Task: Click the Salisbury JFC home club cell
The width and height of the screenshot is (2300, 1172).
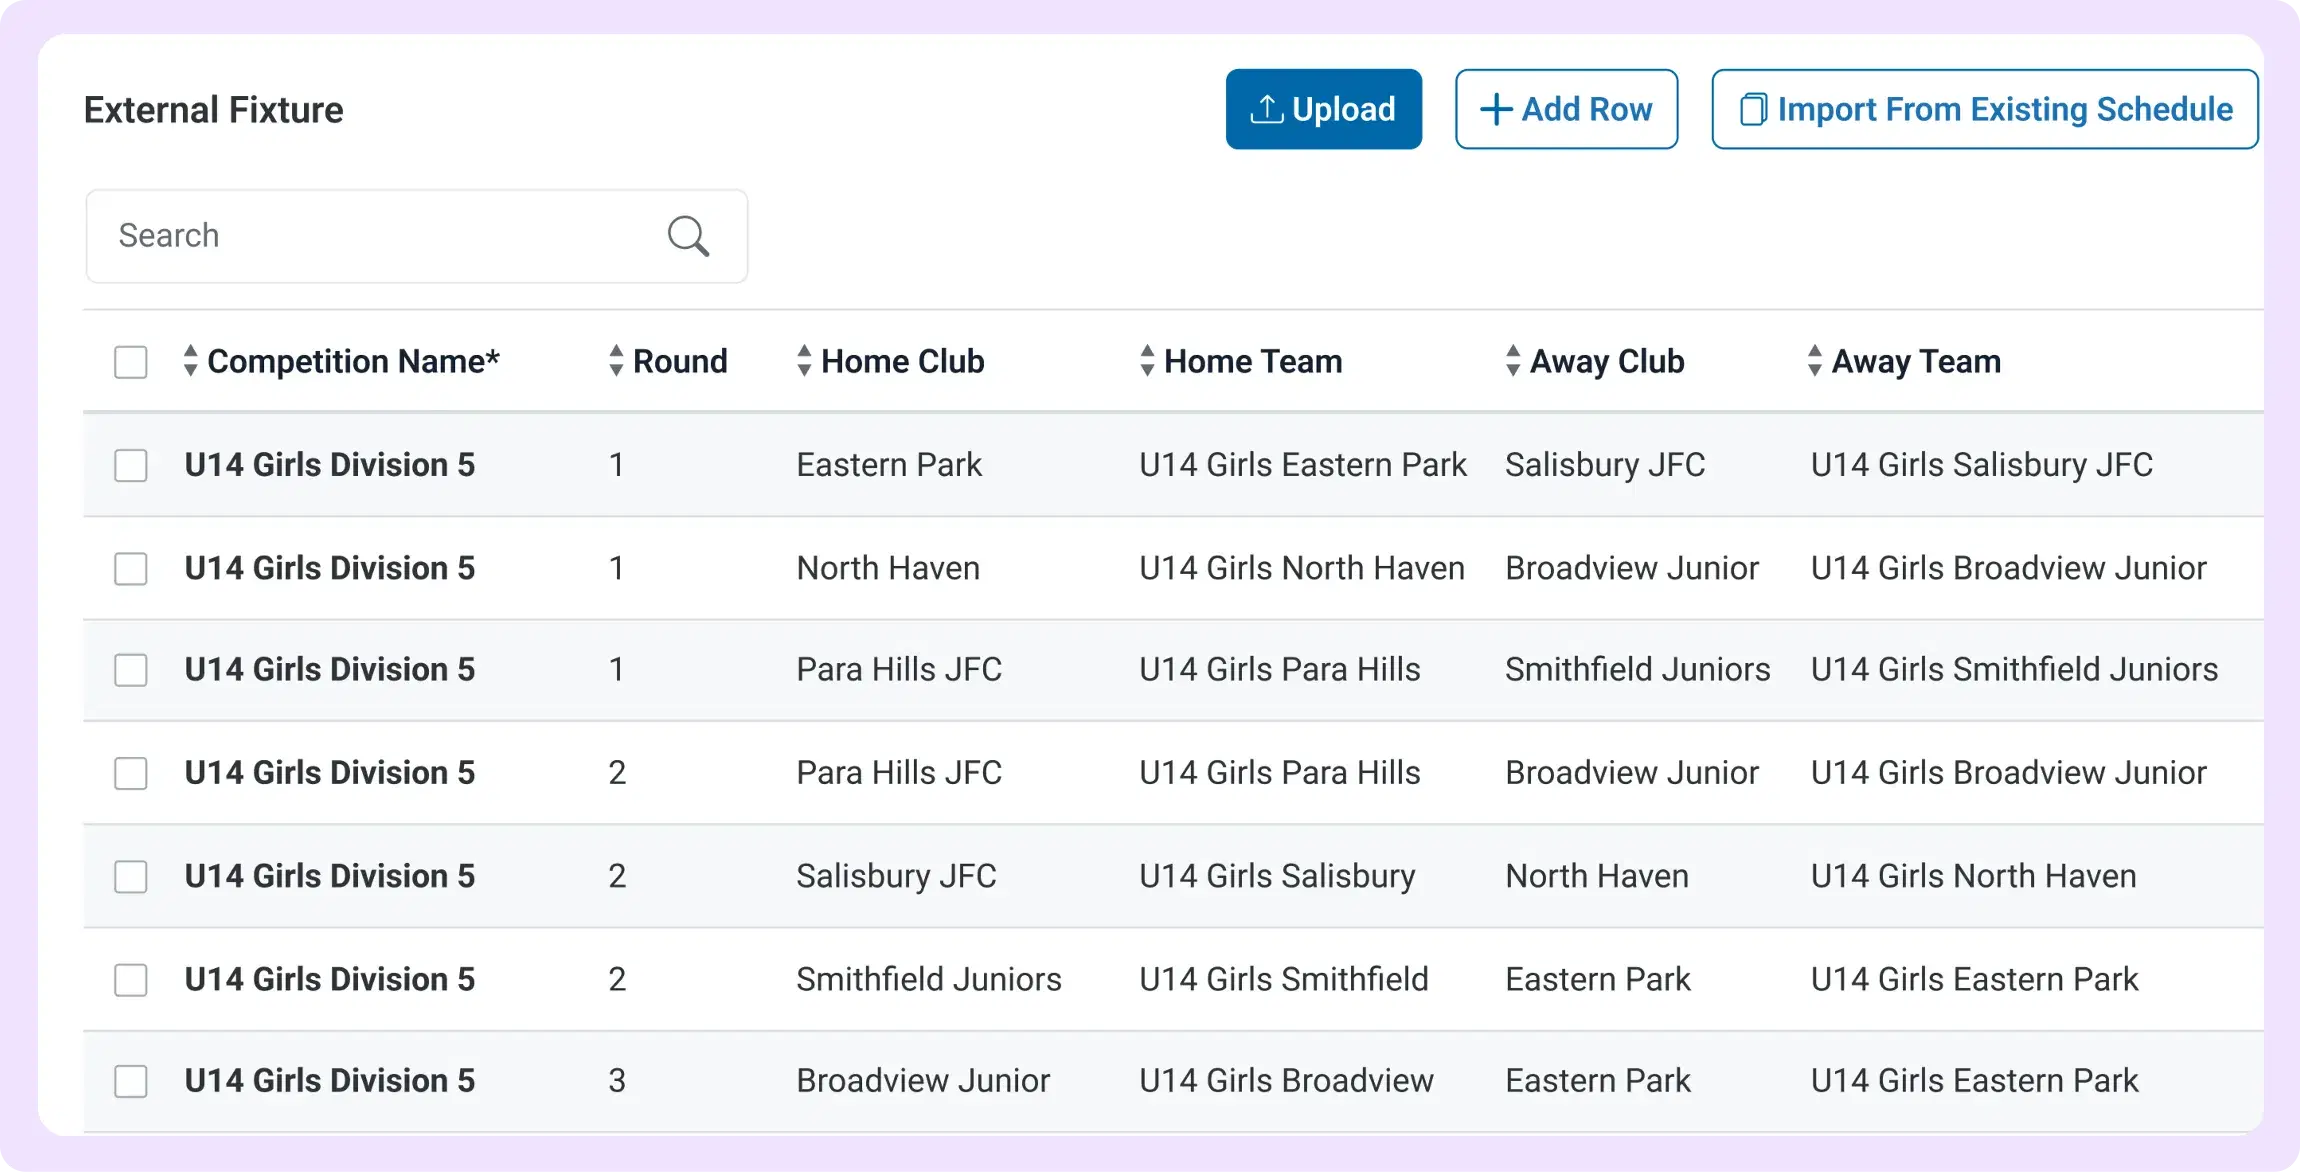Action: tap(896, 876)
